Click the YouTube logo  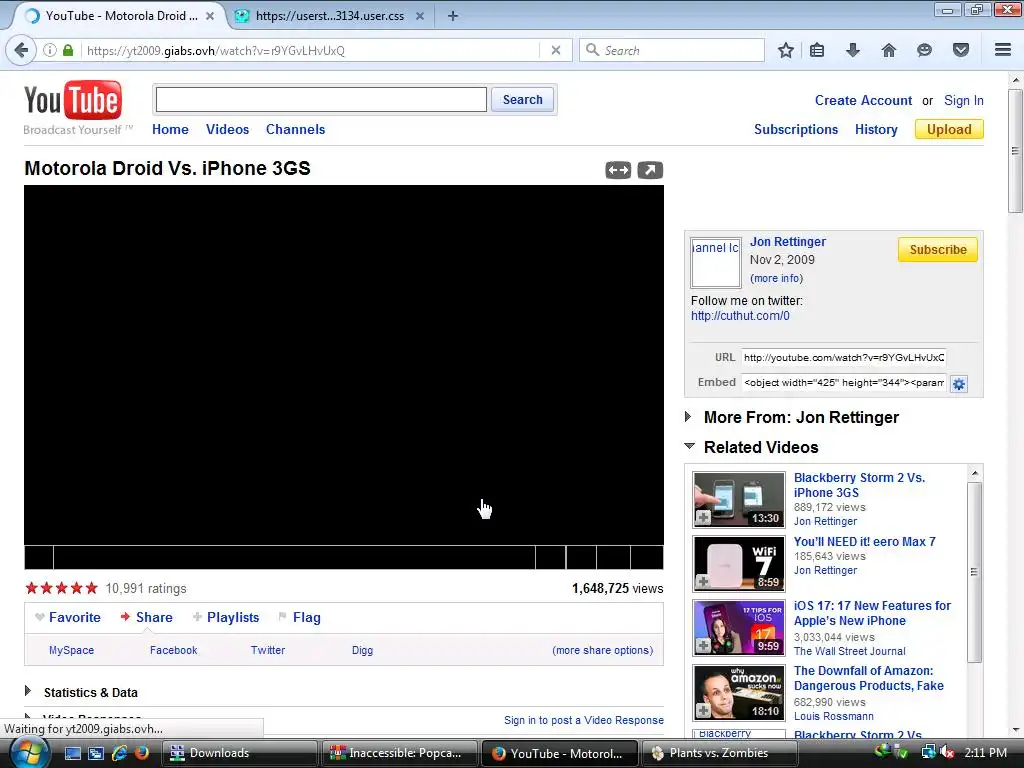[x=72, y=101]
